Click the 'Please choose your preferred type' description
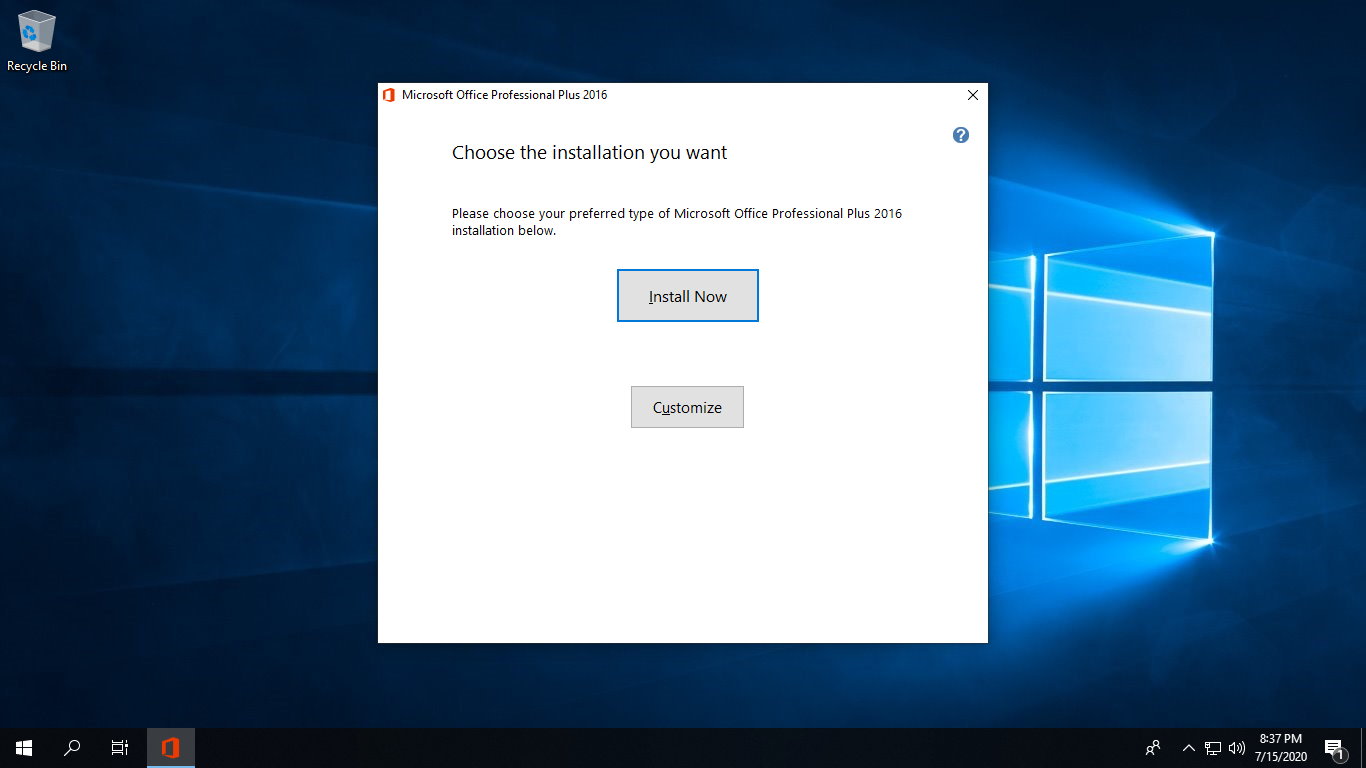The height and width of the screenshot is (768, 1366). [x=677, y=222]
